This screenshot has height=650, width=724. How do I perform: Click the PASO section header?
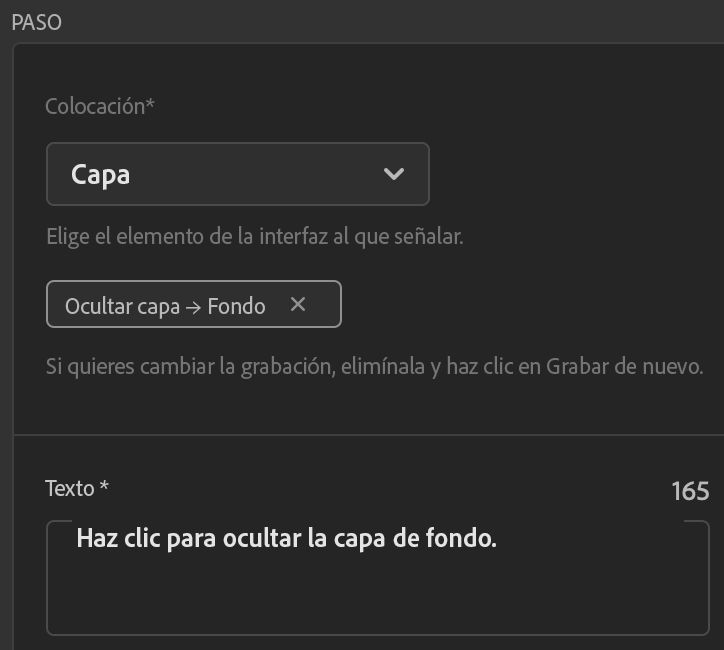[x=37, y=22]
